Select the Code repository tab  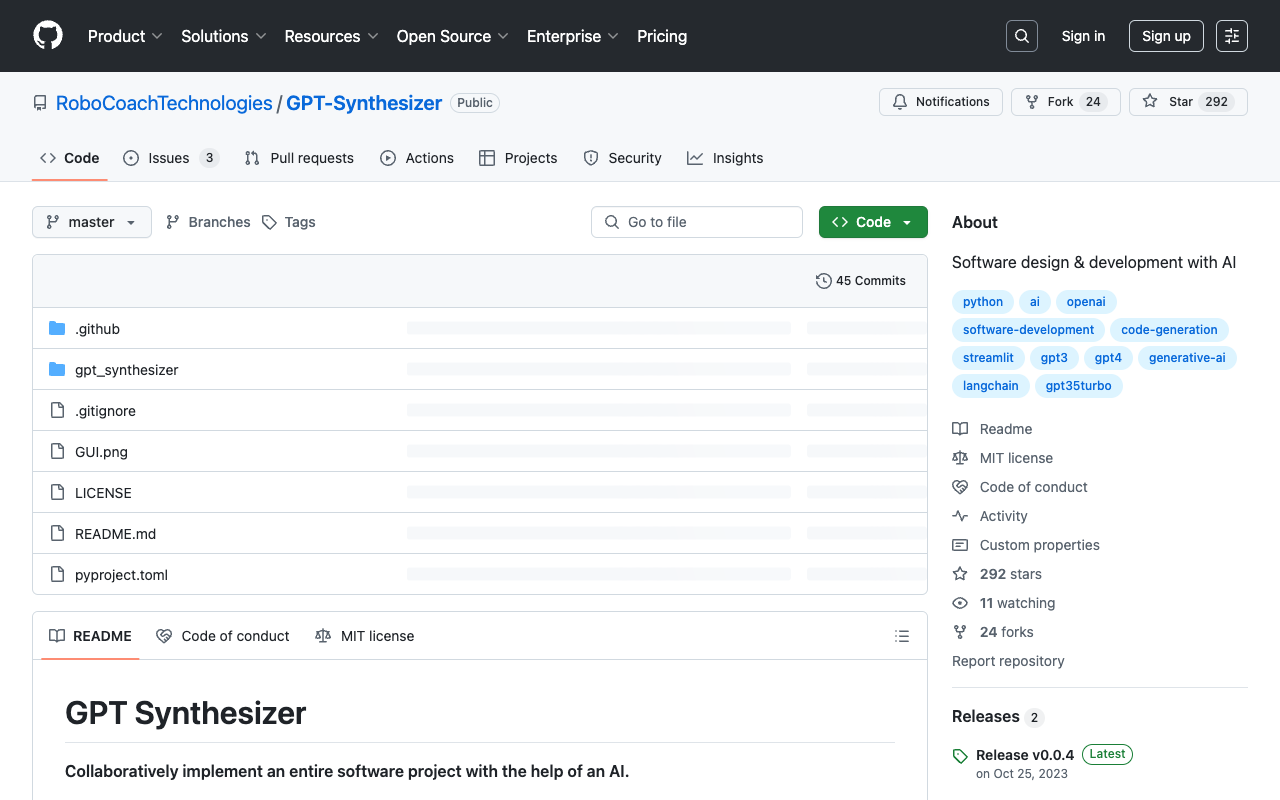click(70, 158)
